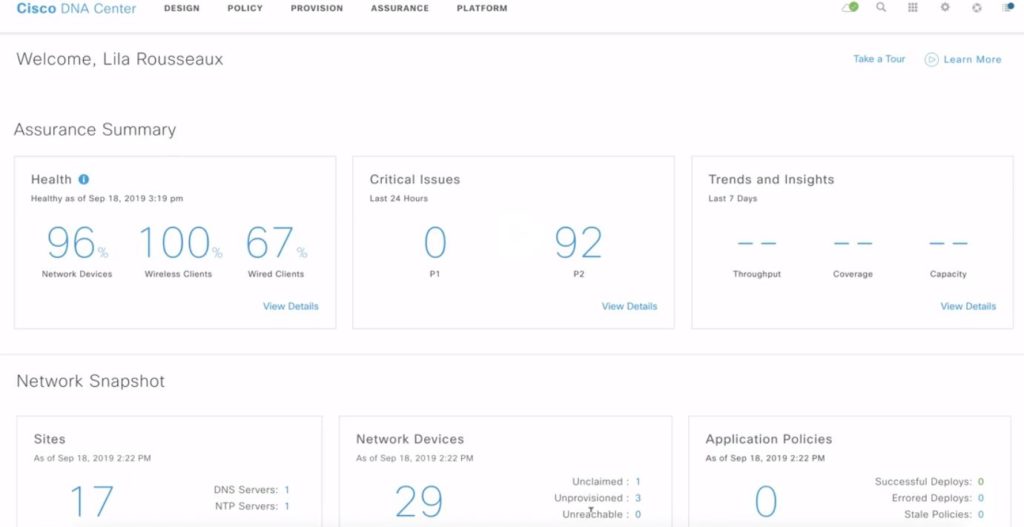Open the Policy menu
The image size is (1024, 527).
click(x=245, y=8)
